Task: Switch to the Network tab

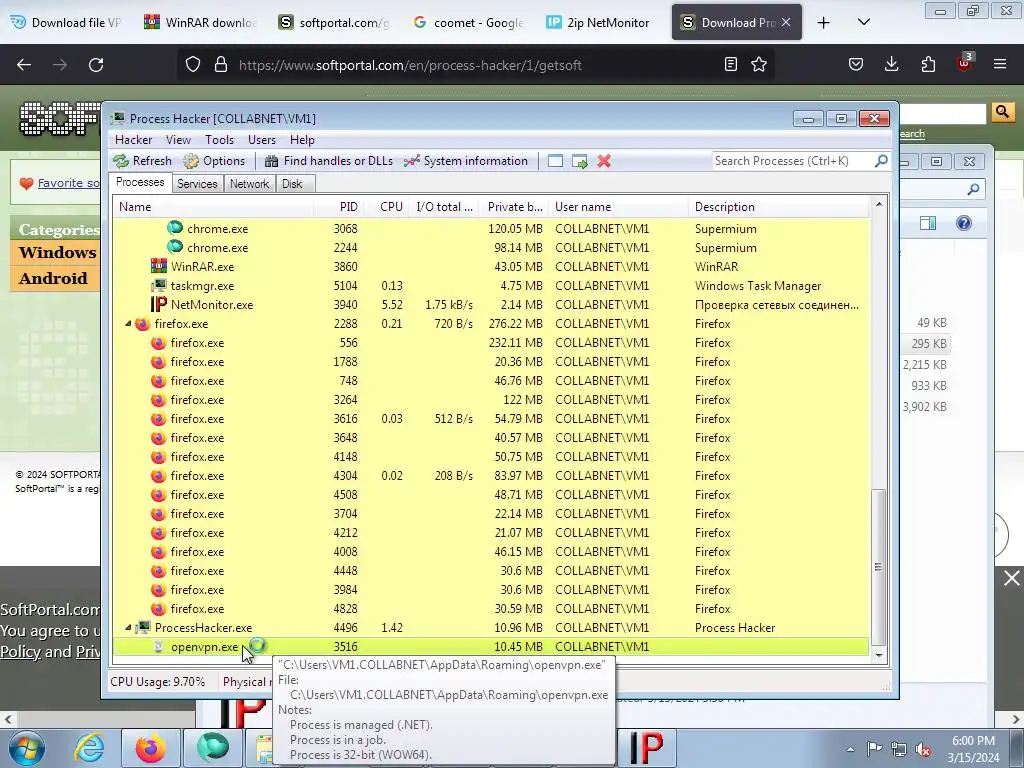Action: tap(249, 184)
